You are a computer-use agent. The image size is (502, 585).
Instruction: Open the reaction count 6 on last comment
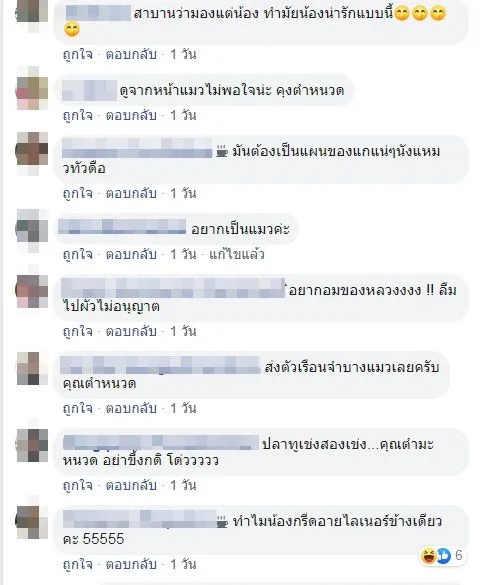(x=459, y=556)
